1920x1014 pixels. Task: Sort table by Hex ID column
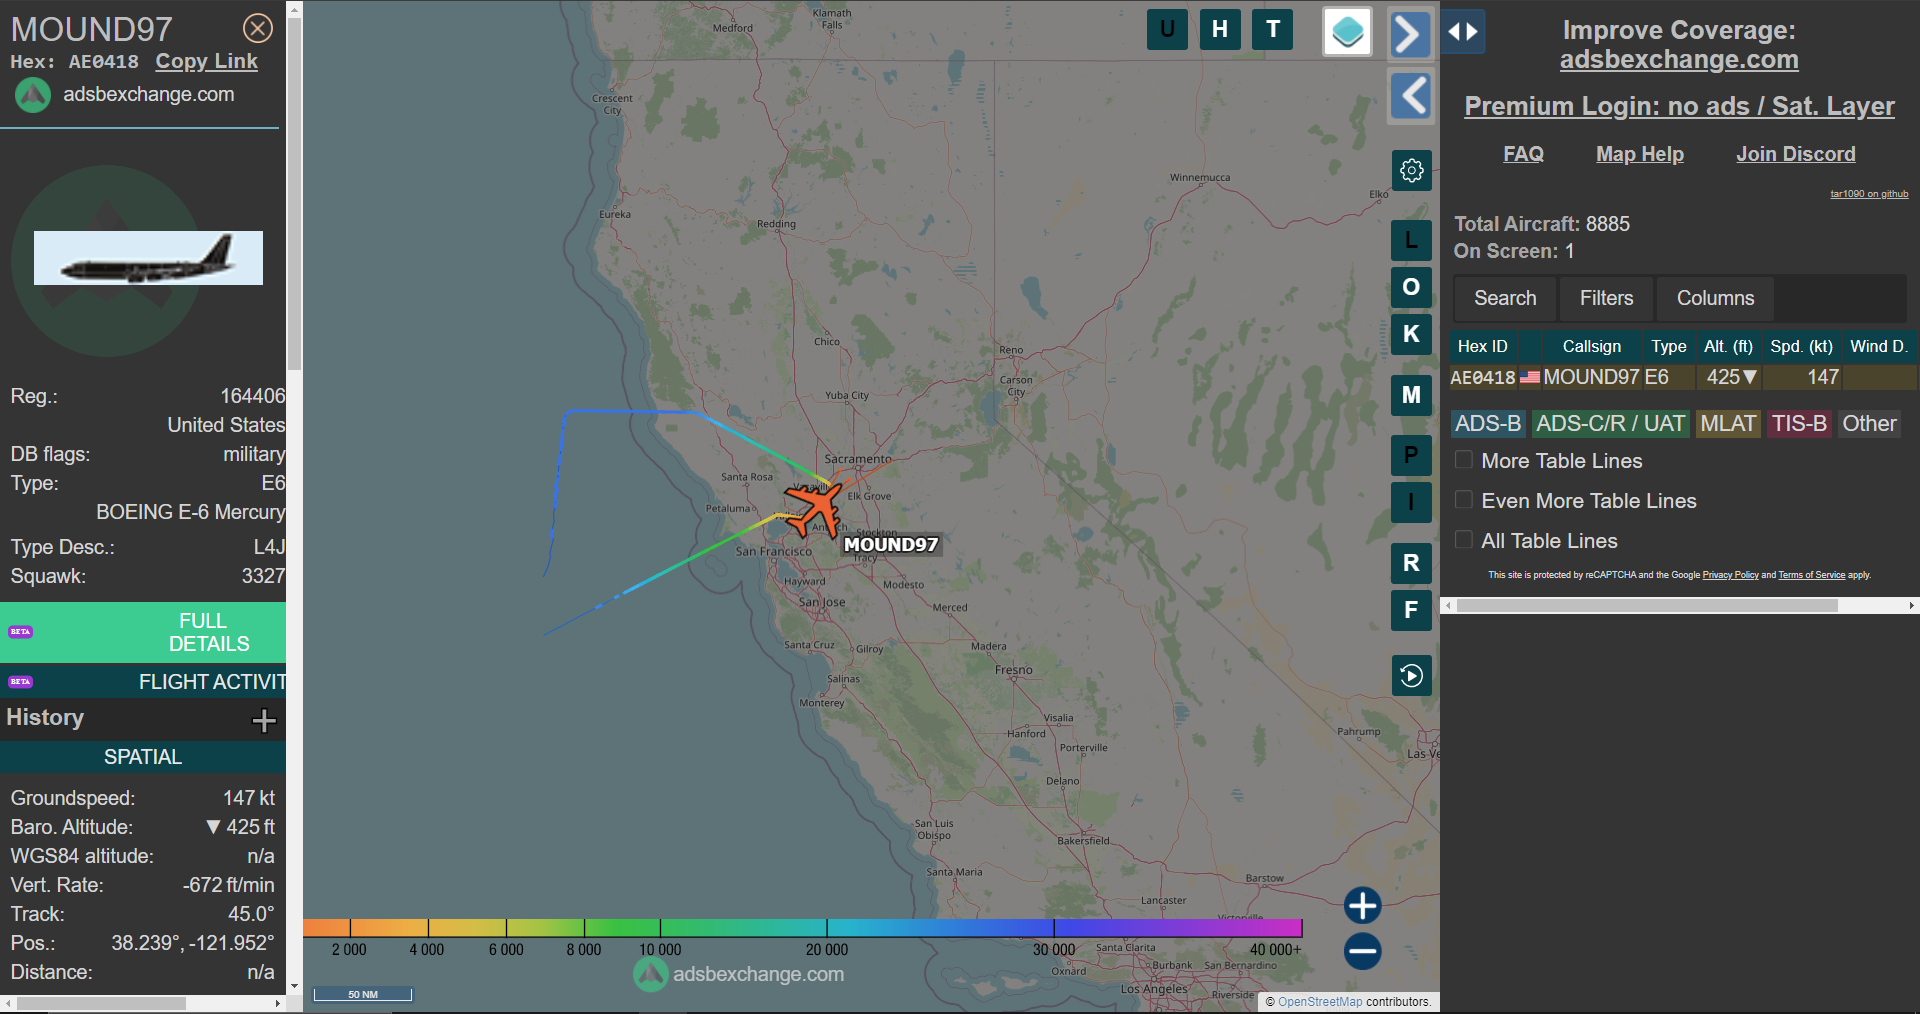1482,346
